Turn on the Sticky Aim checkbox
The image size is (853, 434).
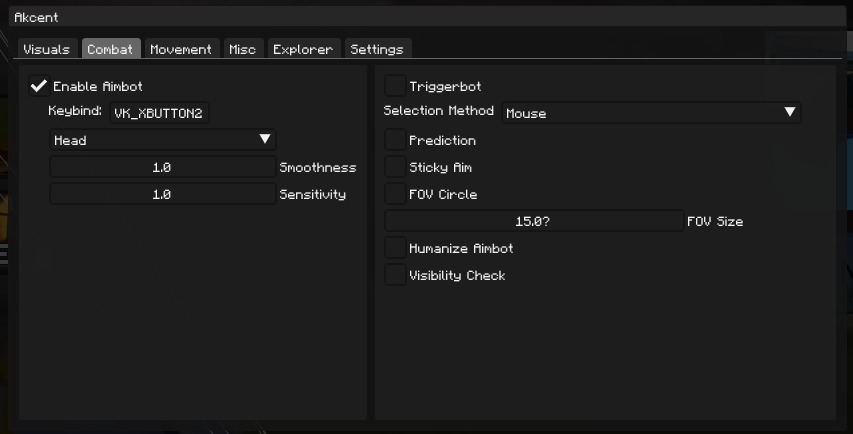pyautogui.click(x=395, y=168)
